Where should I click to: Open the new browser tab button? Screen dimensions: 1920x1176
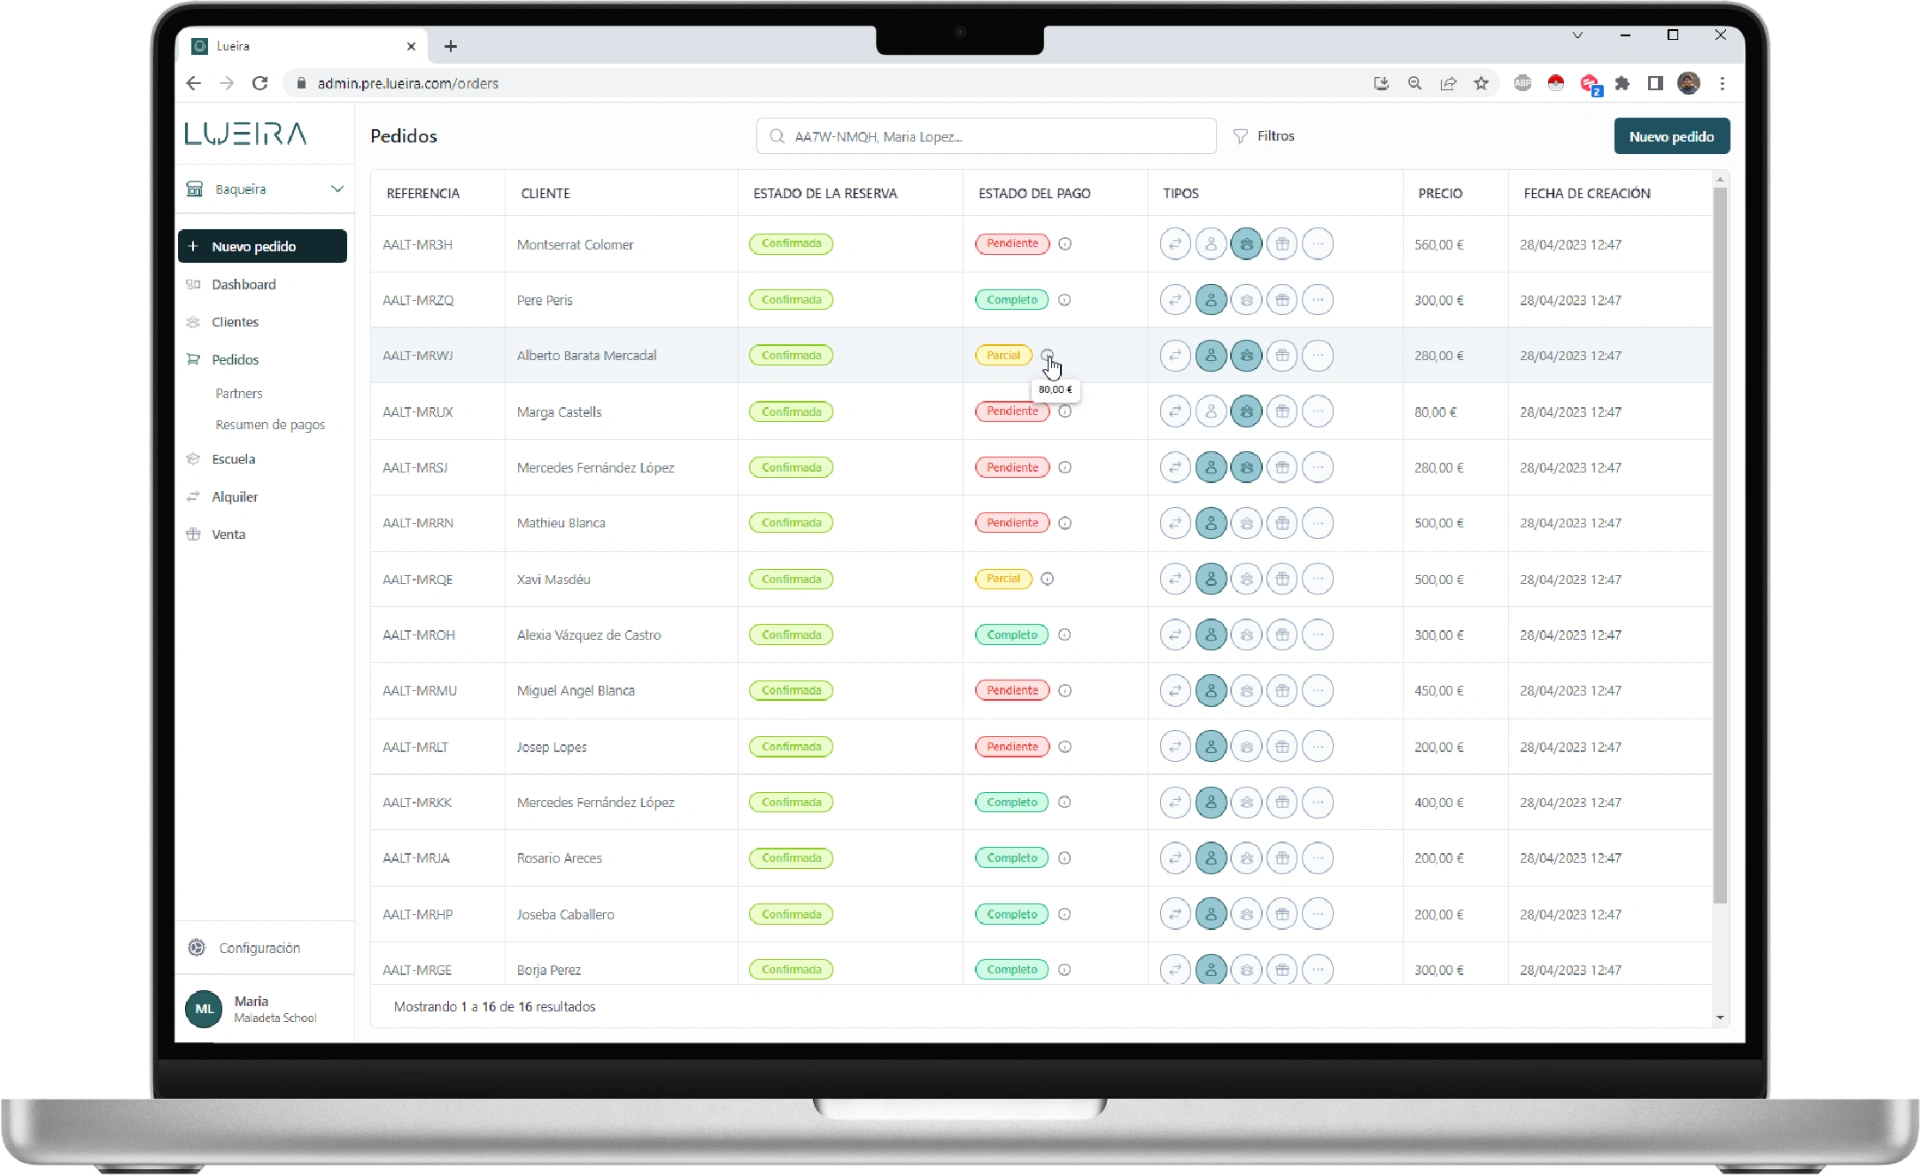451,46
